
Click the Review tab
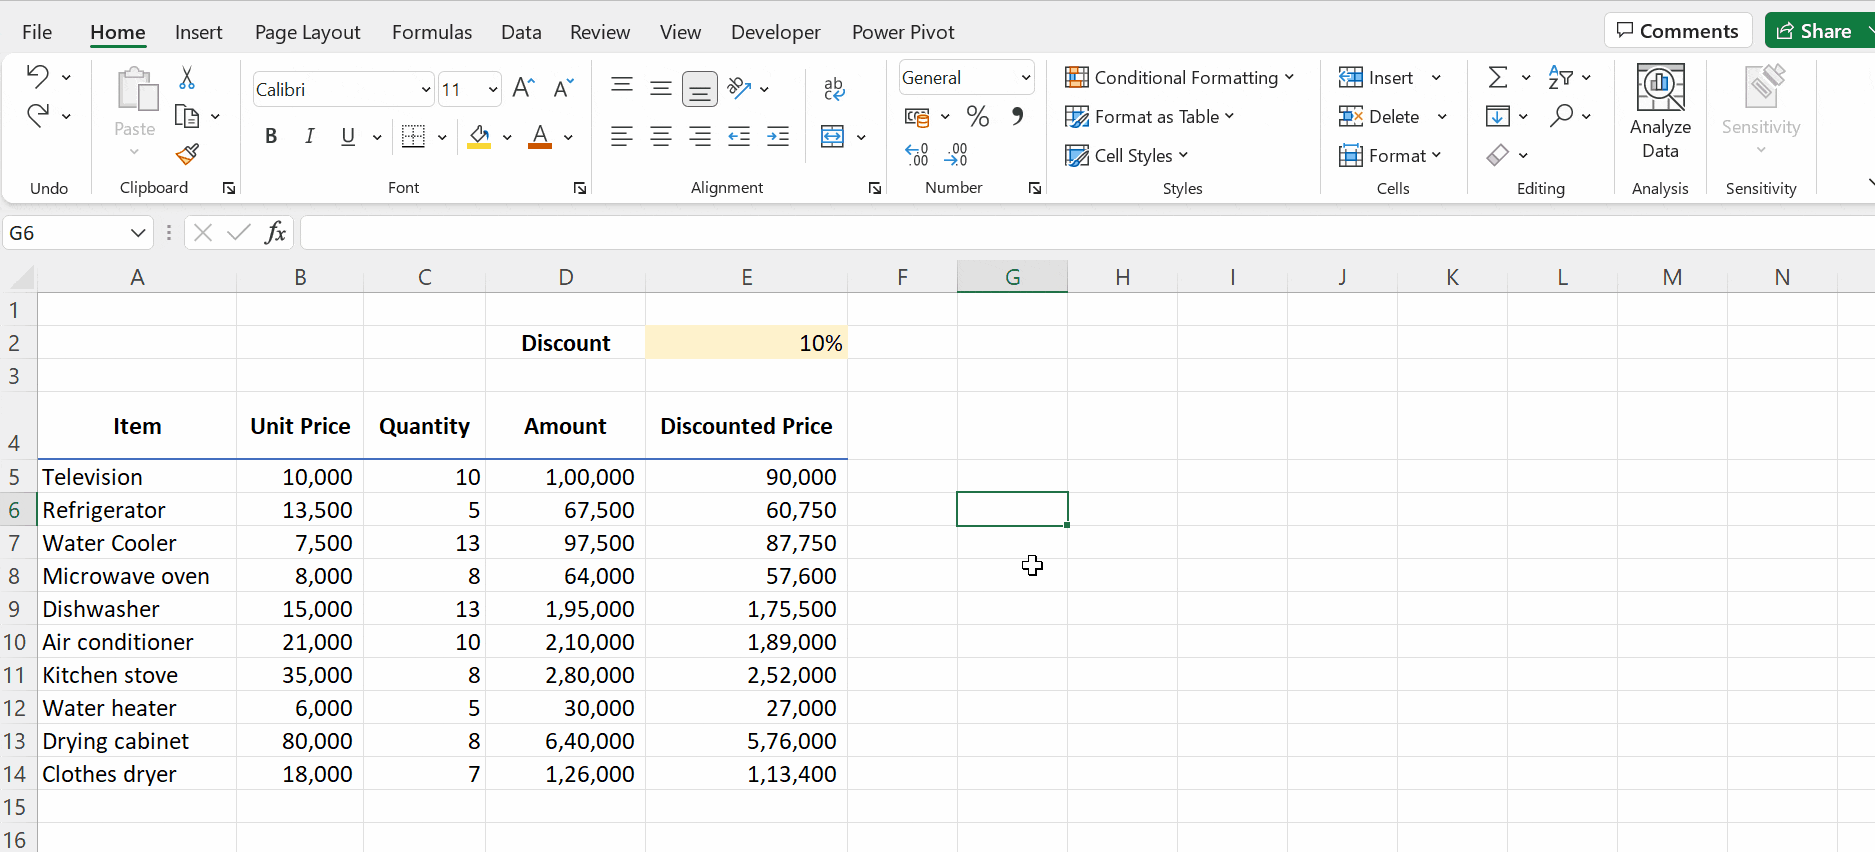click(600, 32)
